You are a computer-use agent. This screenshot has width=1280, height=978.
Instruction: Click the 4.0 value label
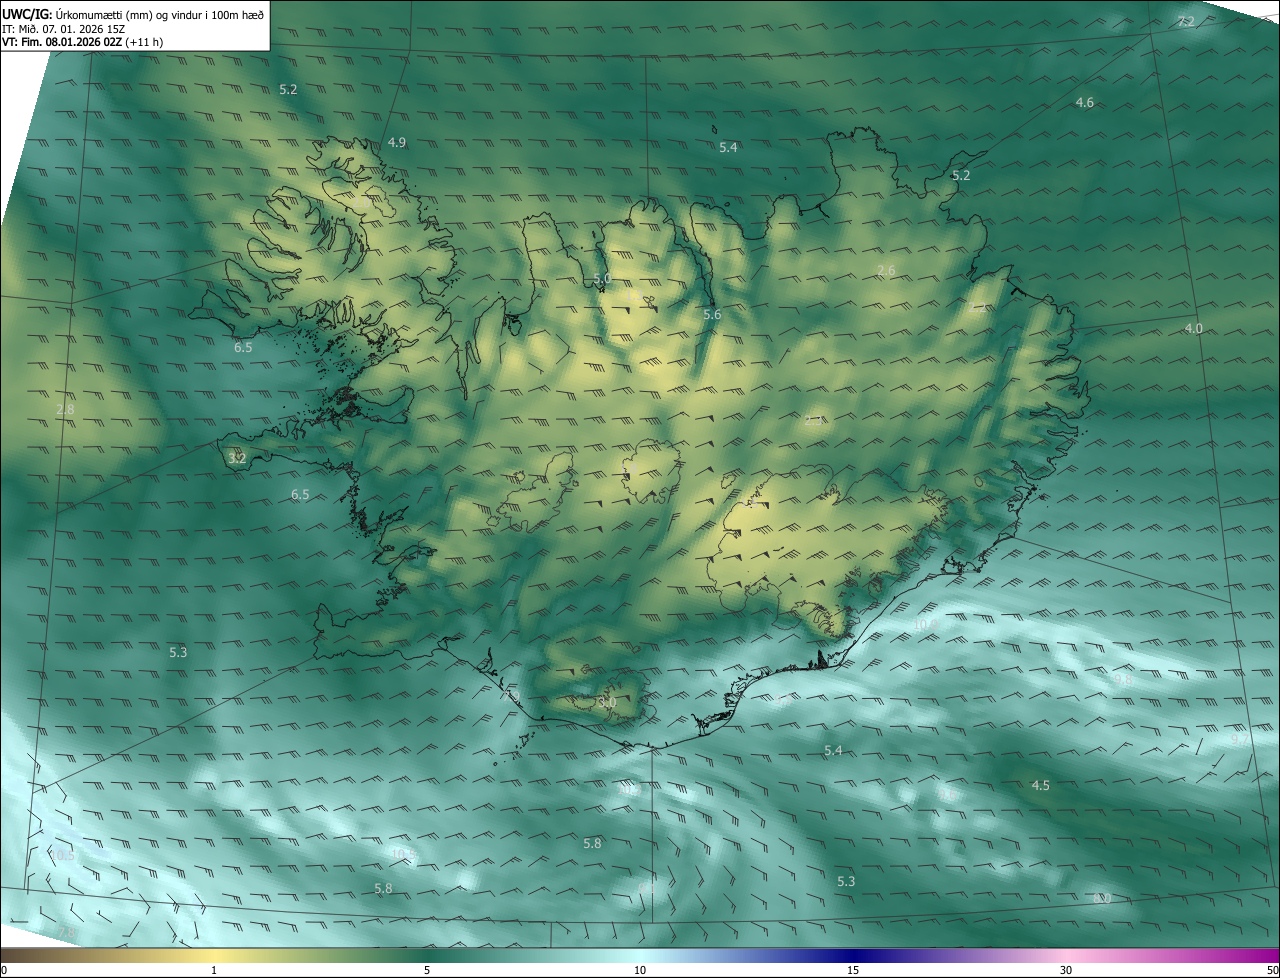(1194, 329)
